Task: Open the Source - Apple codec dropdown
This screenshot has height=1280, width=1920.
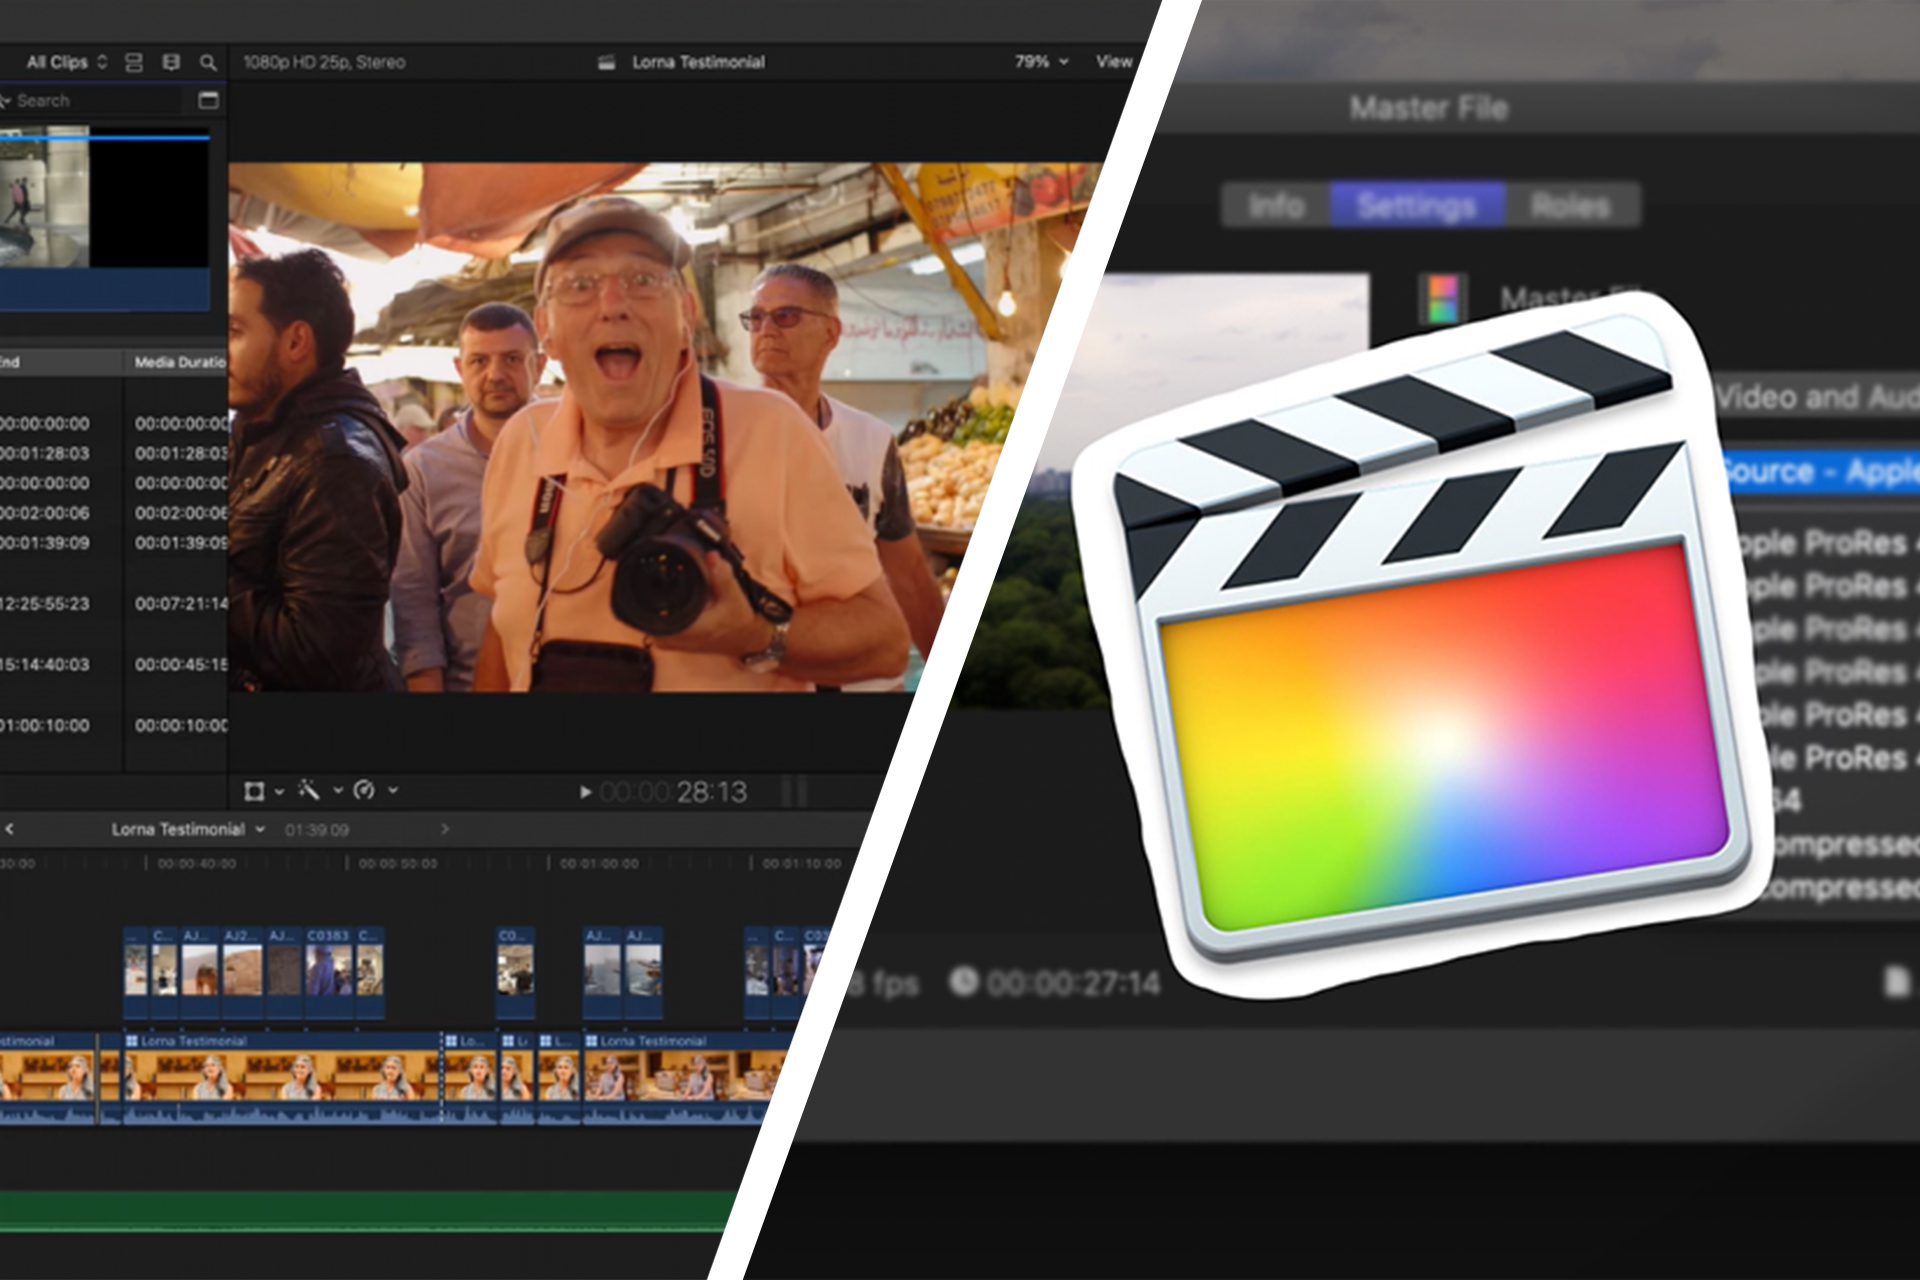Action: 1822,471
